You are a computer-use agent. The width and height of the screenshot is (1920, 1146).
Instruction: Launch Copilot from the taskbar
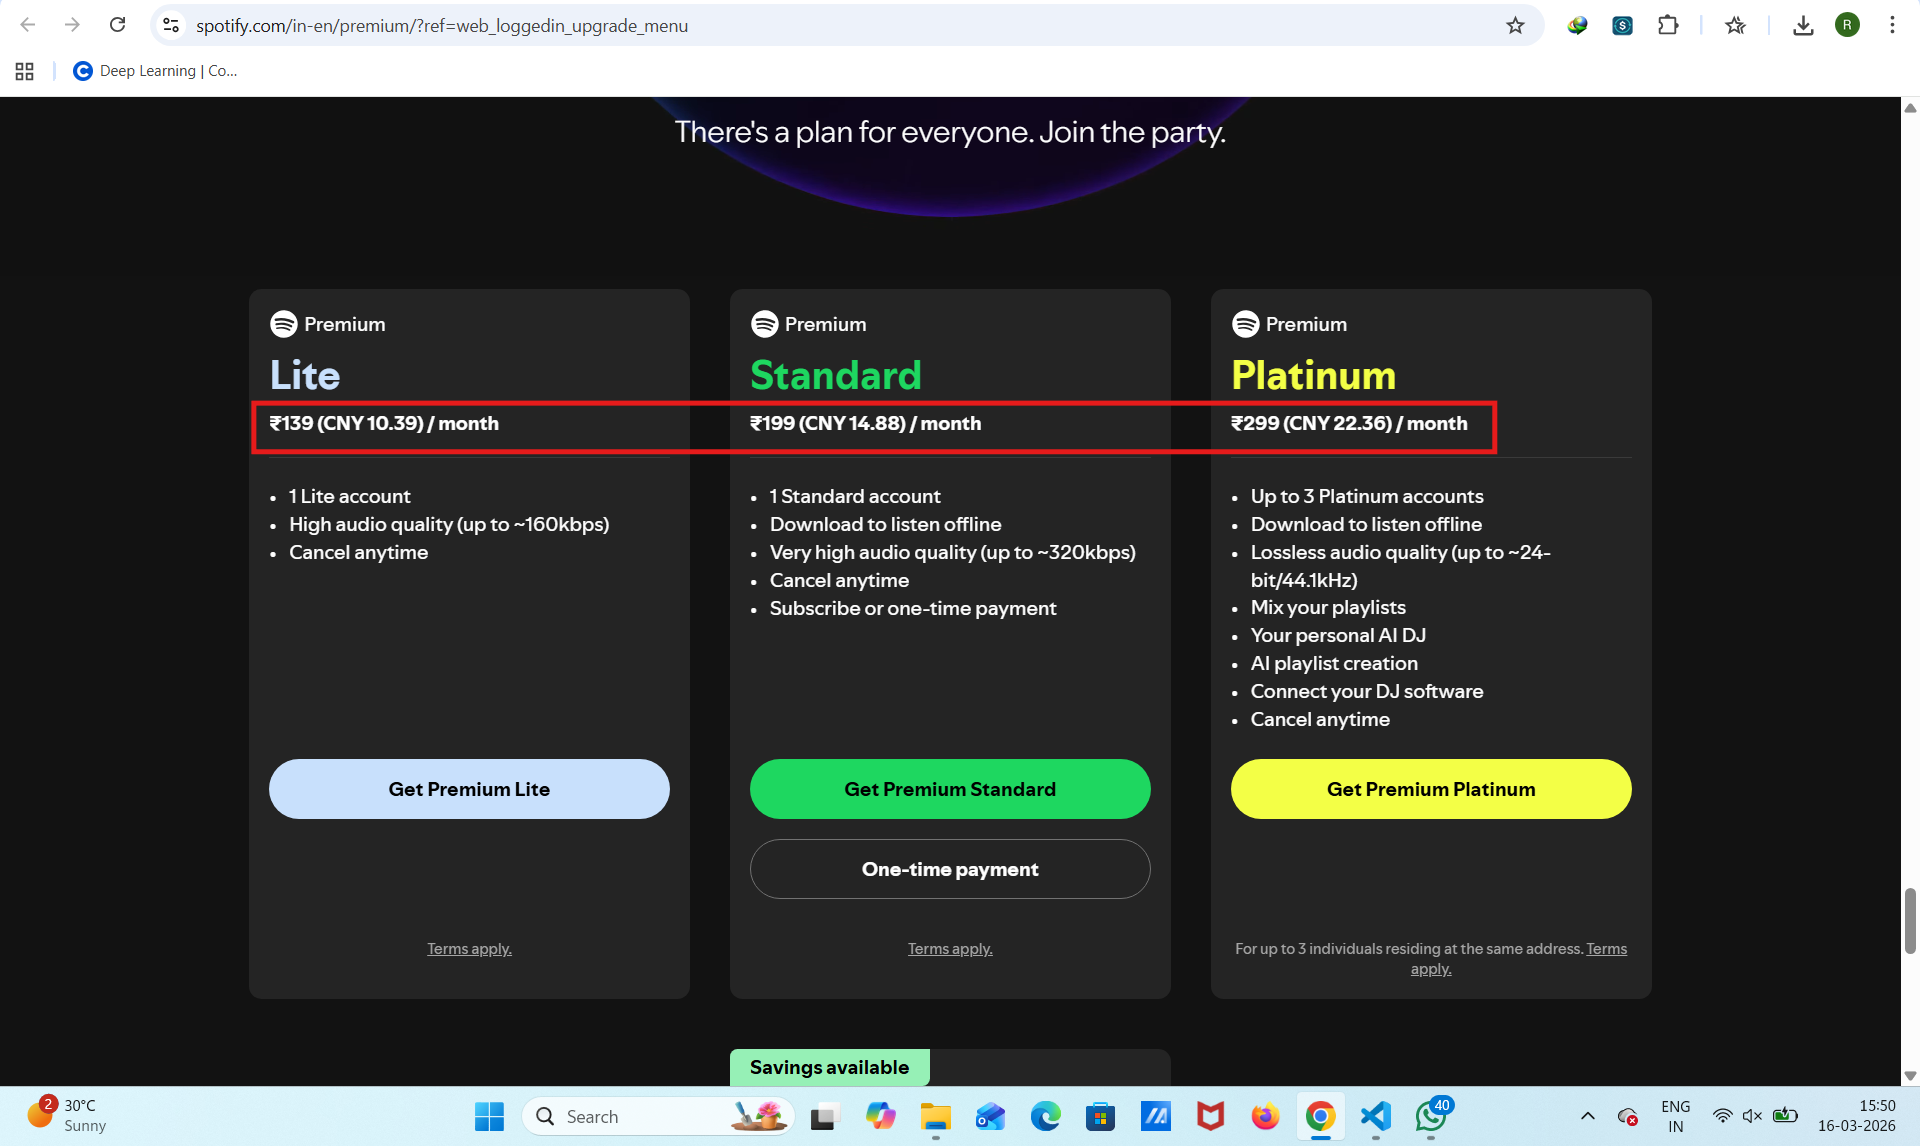click(880, 1116)
